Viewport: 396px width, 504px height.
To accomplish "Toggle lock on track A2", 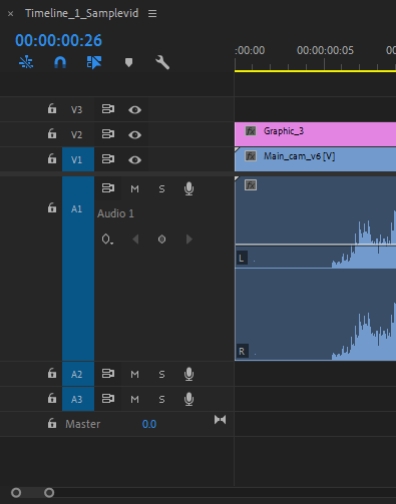I will [52, 373].
